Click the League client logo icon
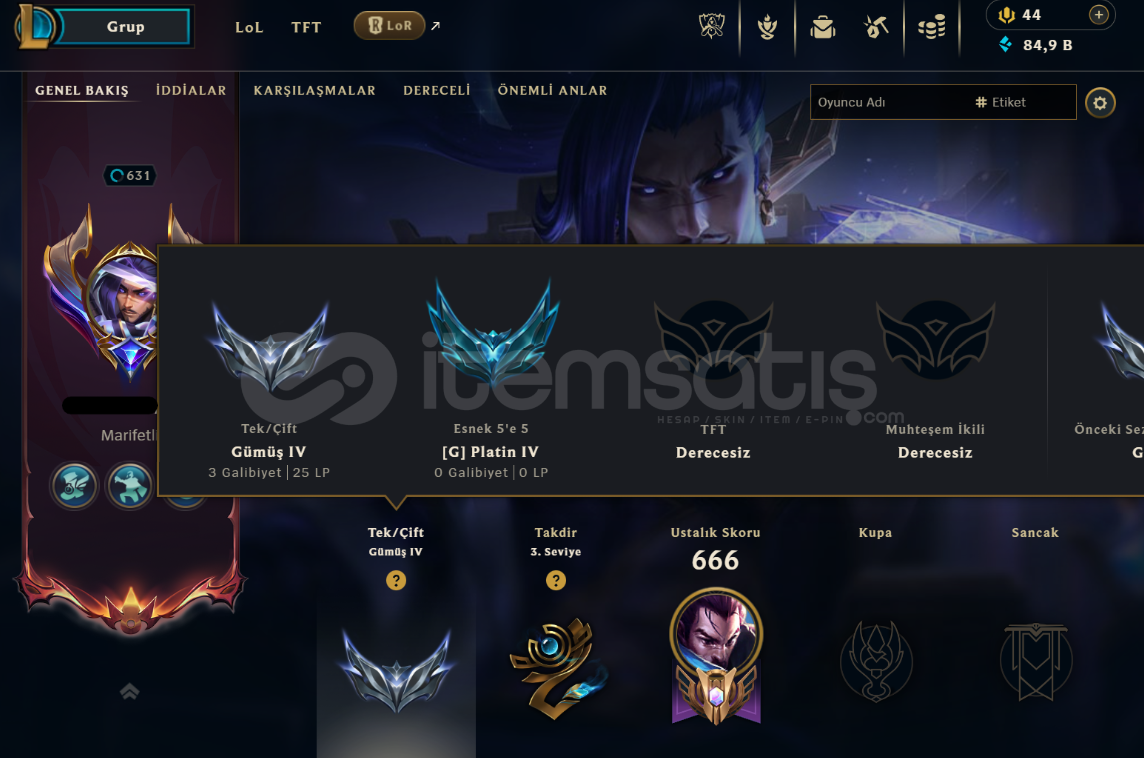Viewport: 1144px width, 758px height. tap(34, 26)
